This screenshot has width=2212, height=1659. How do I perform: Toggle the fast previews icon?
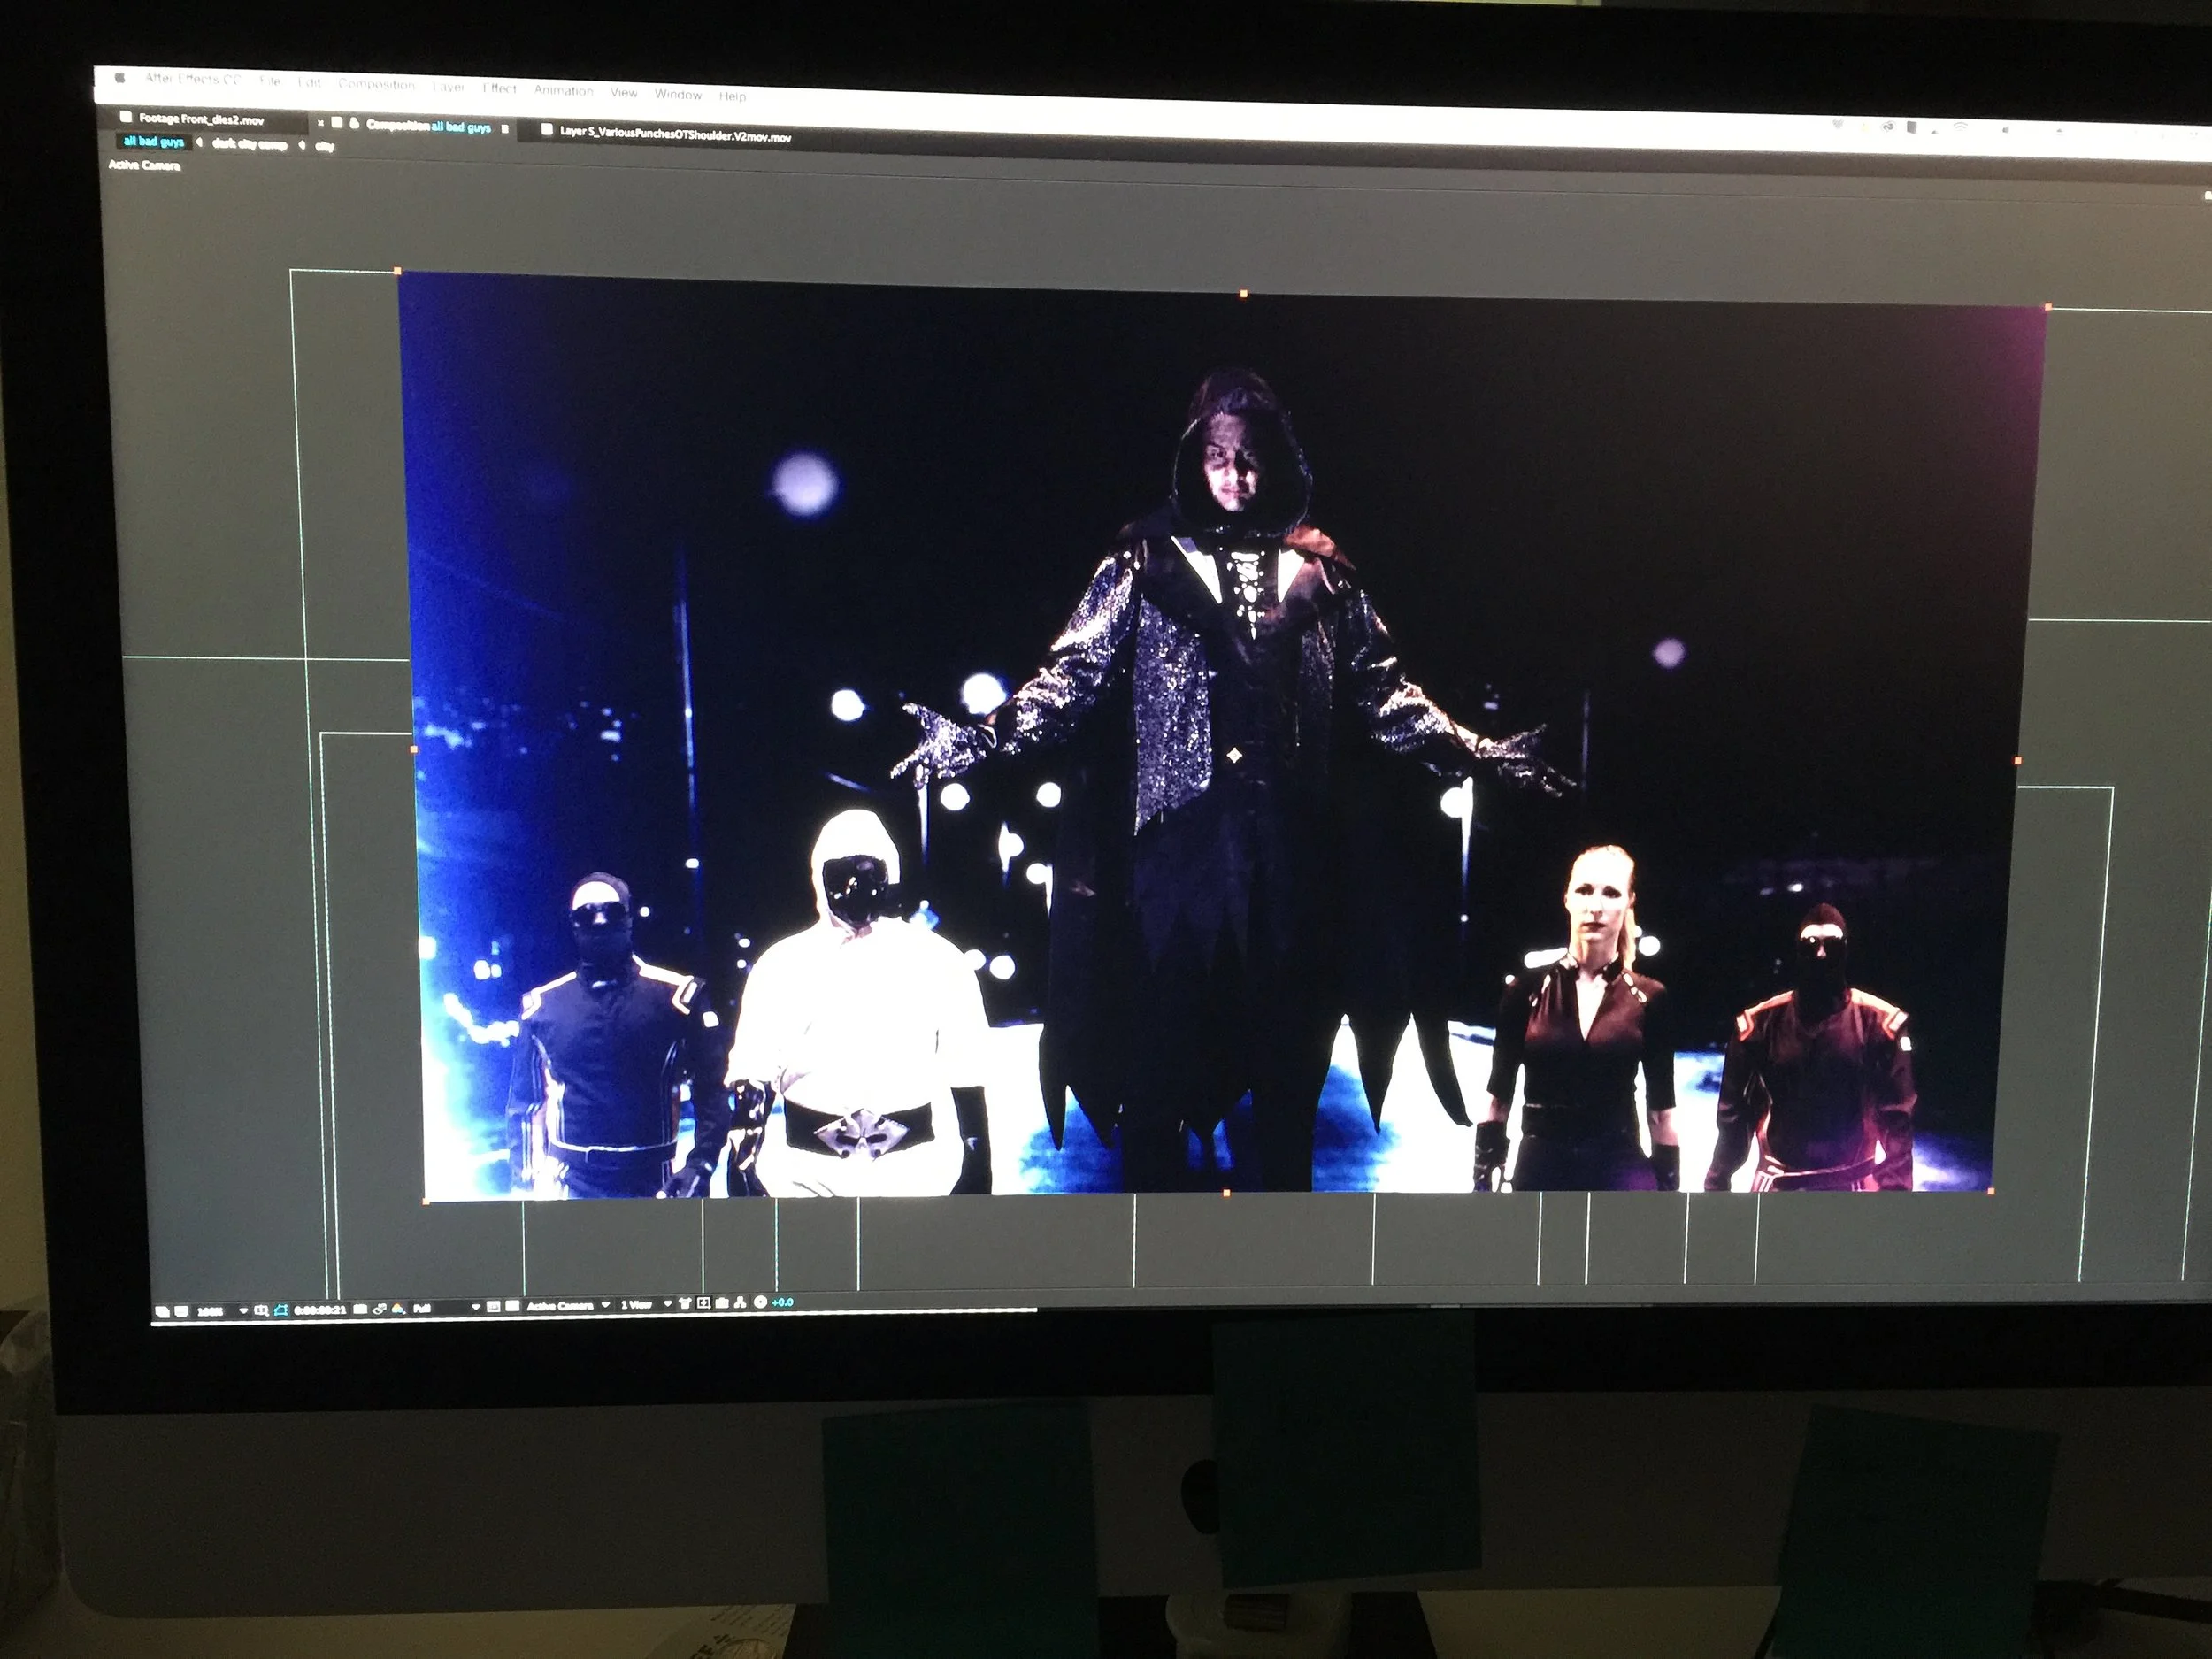(x=704, y=1304)
